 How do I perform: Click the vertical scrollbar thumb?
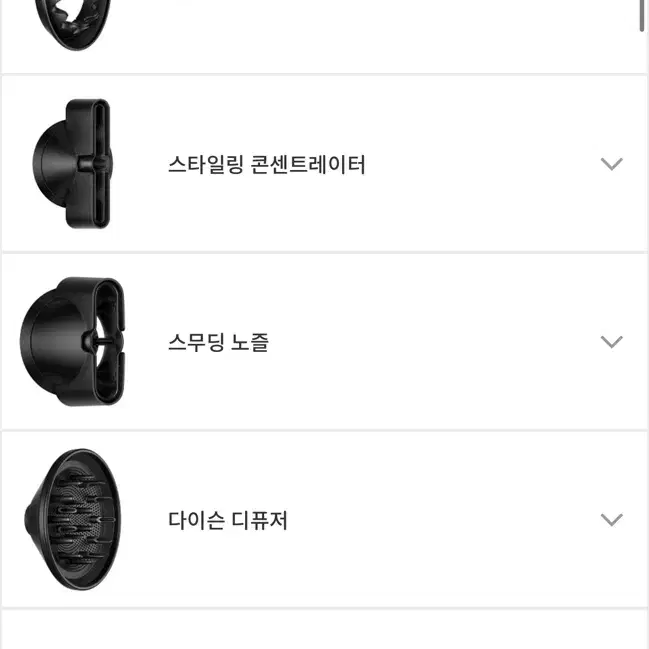click(643, 15)
